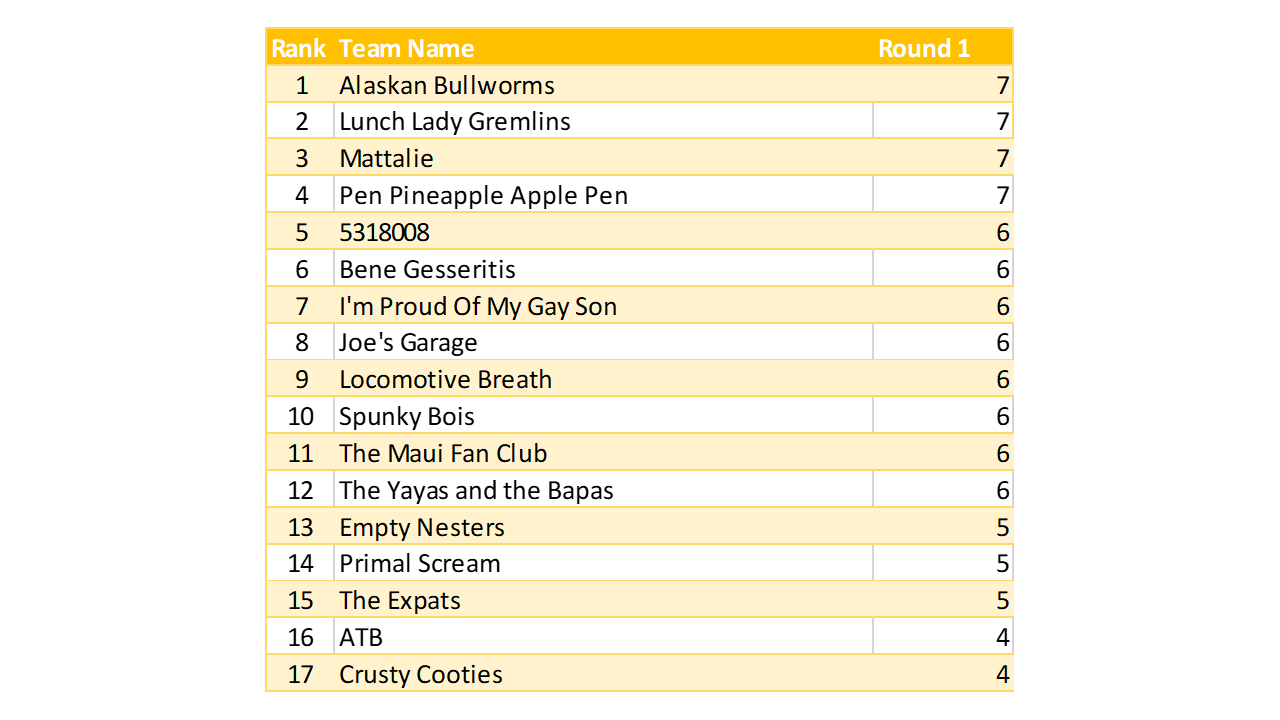
Task: Click team name 5318008
Action: 385,232
